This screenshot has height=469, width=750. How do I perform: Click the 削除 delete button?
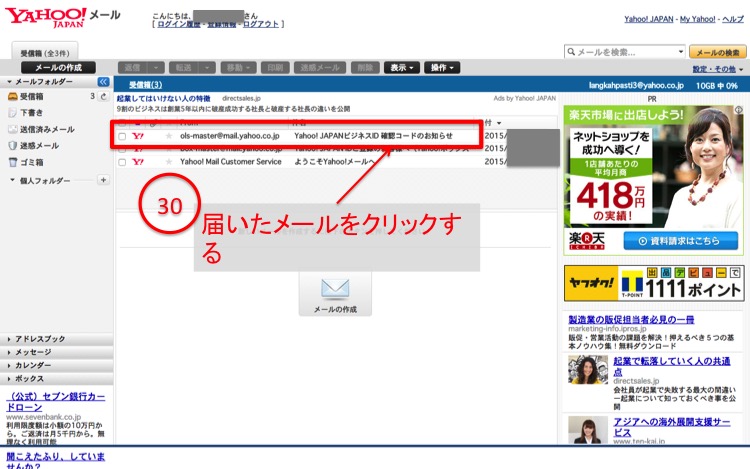click(365, 68)
